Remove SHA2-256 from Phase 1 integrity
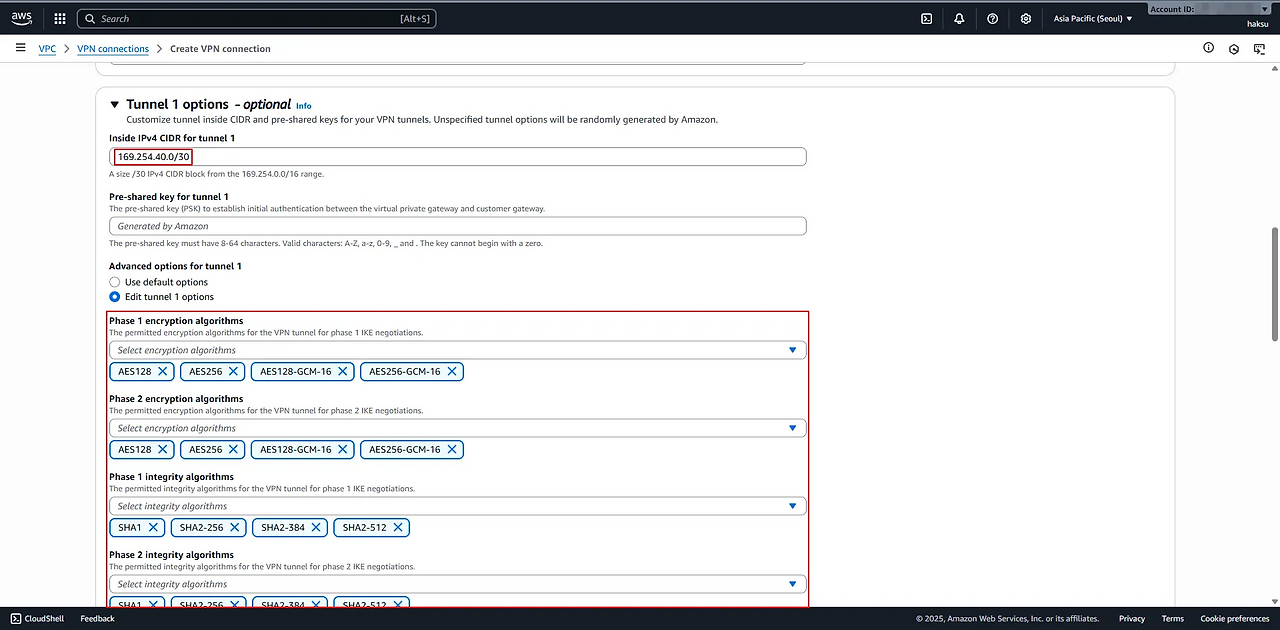1280x630 pixels. point(235,527)
